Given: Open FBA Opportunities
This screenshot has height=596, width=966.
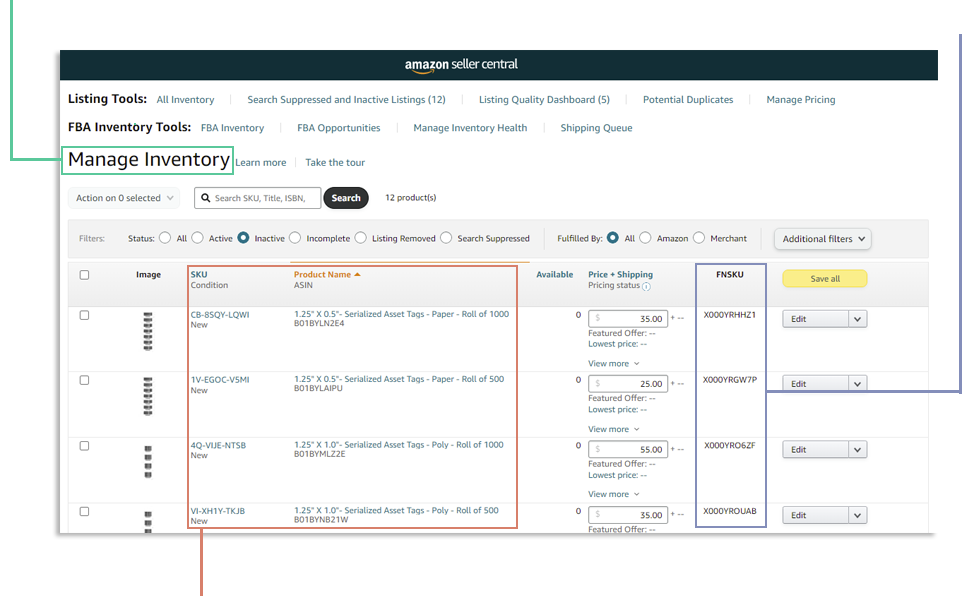Looking at the screenshot, I should coord(338,128).
